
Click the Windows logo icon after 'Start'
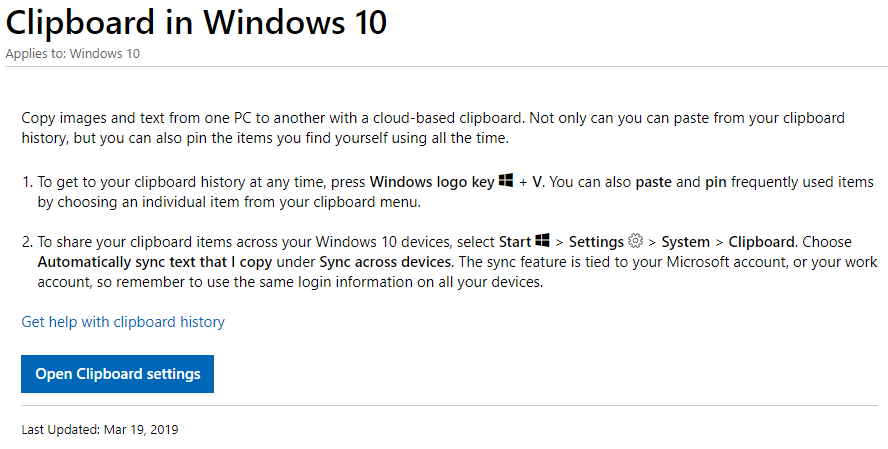tap(542, 240)
